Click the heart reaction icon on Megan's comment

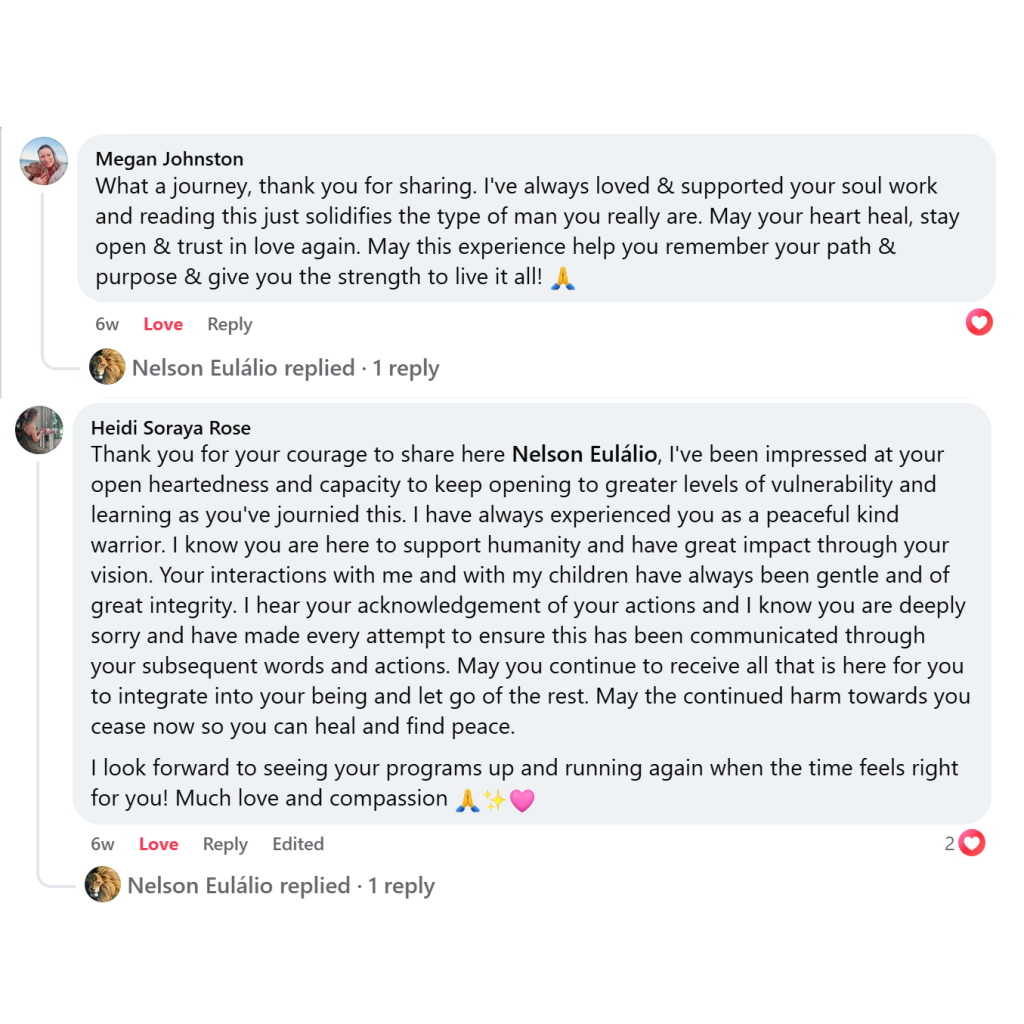979,322
